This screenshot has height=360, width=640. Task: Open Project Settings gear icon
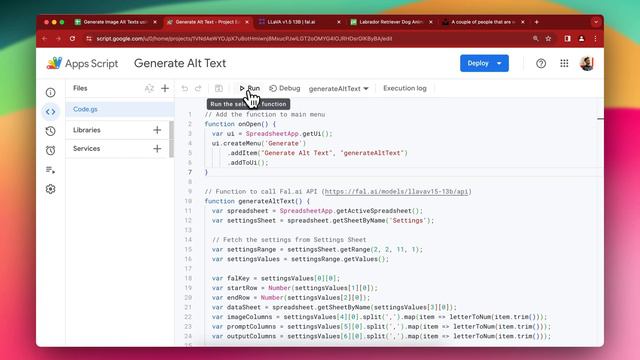tap(51, 189)
